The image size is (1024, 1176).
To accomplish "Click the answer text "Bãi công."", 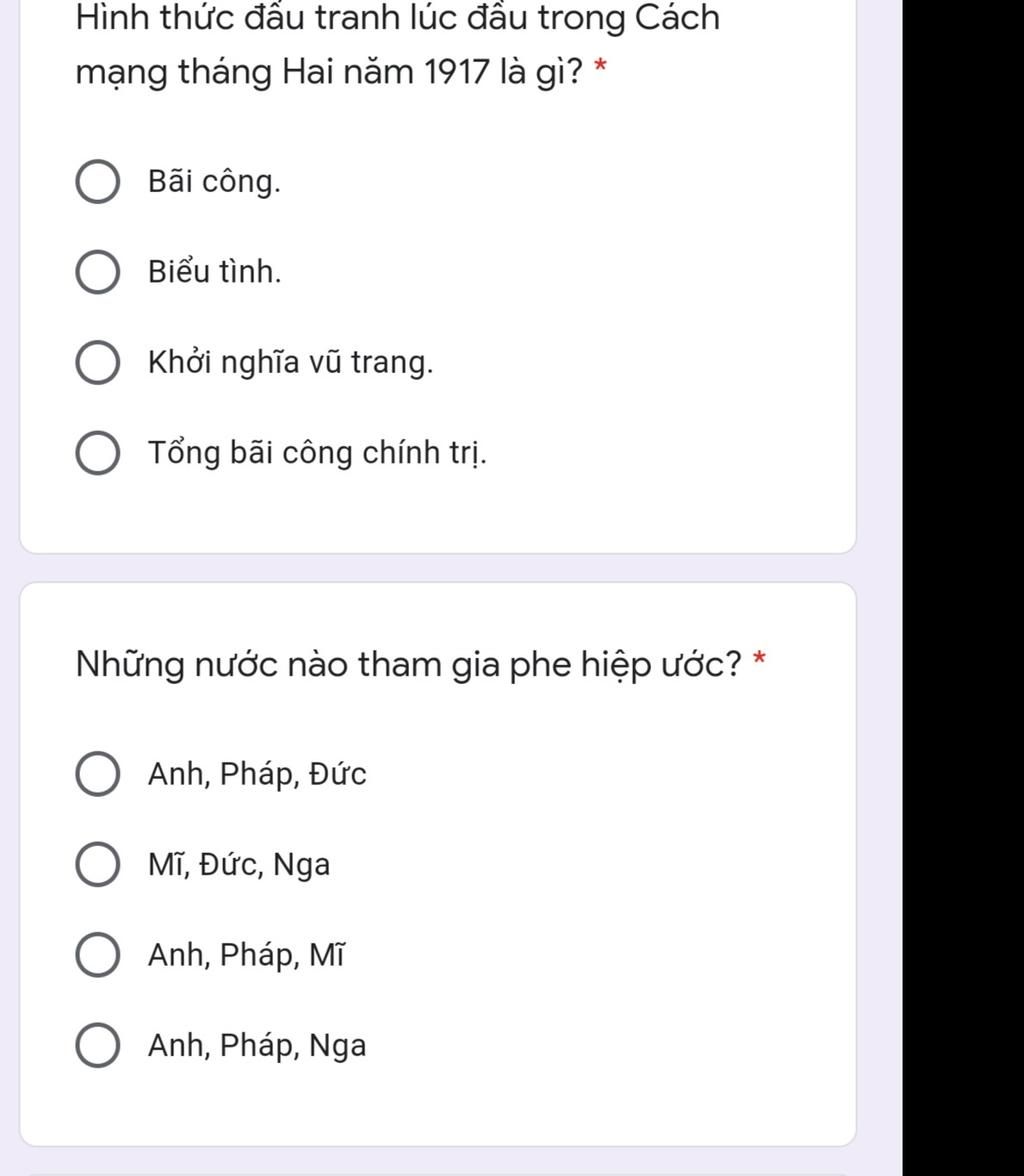I will (214, 182).
